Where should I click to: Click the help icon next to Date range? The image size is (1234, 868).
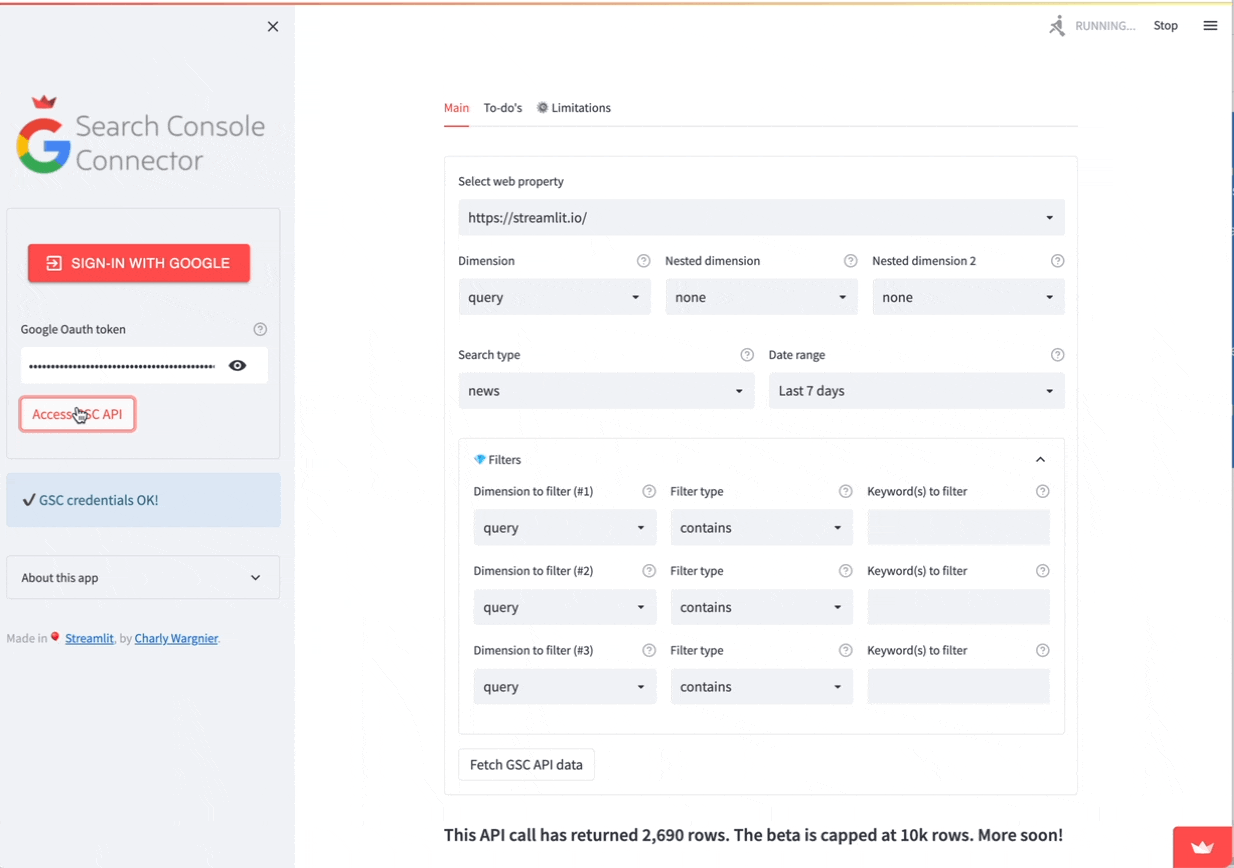click(1057, 354)
